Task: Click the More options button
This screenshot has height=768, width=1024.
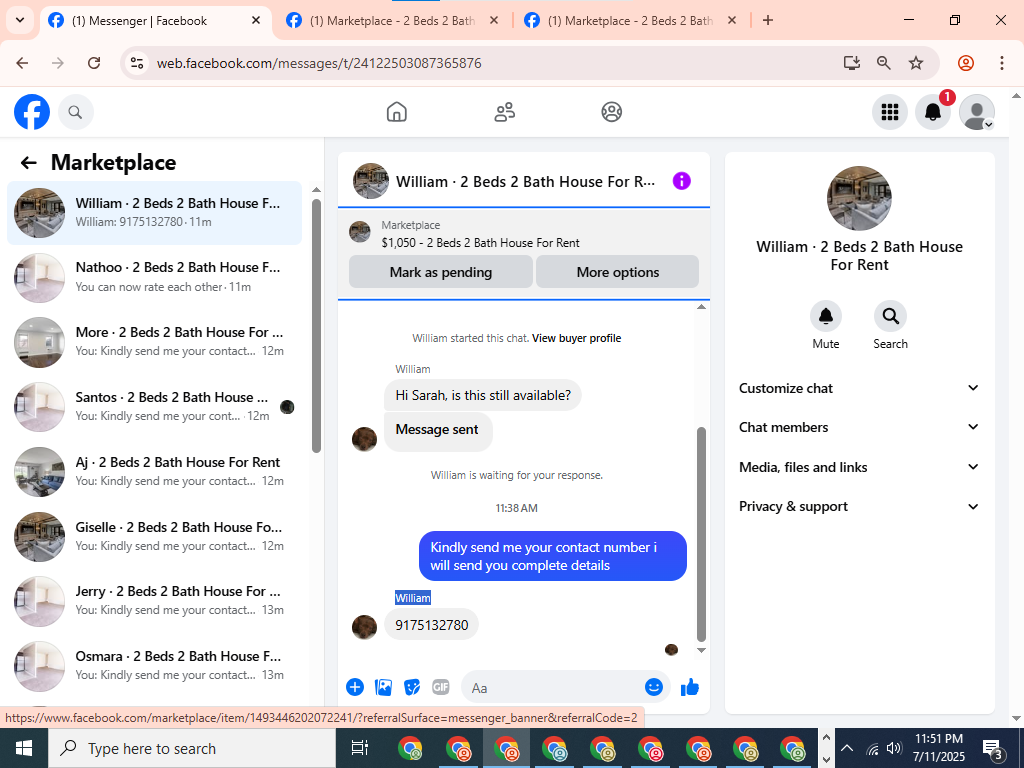Action: [x=617, y=272]
